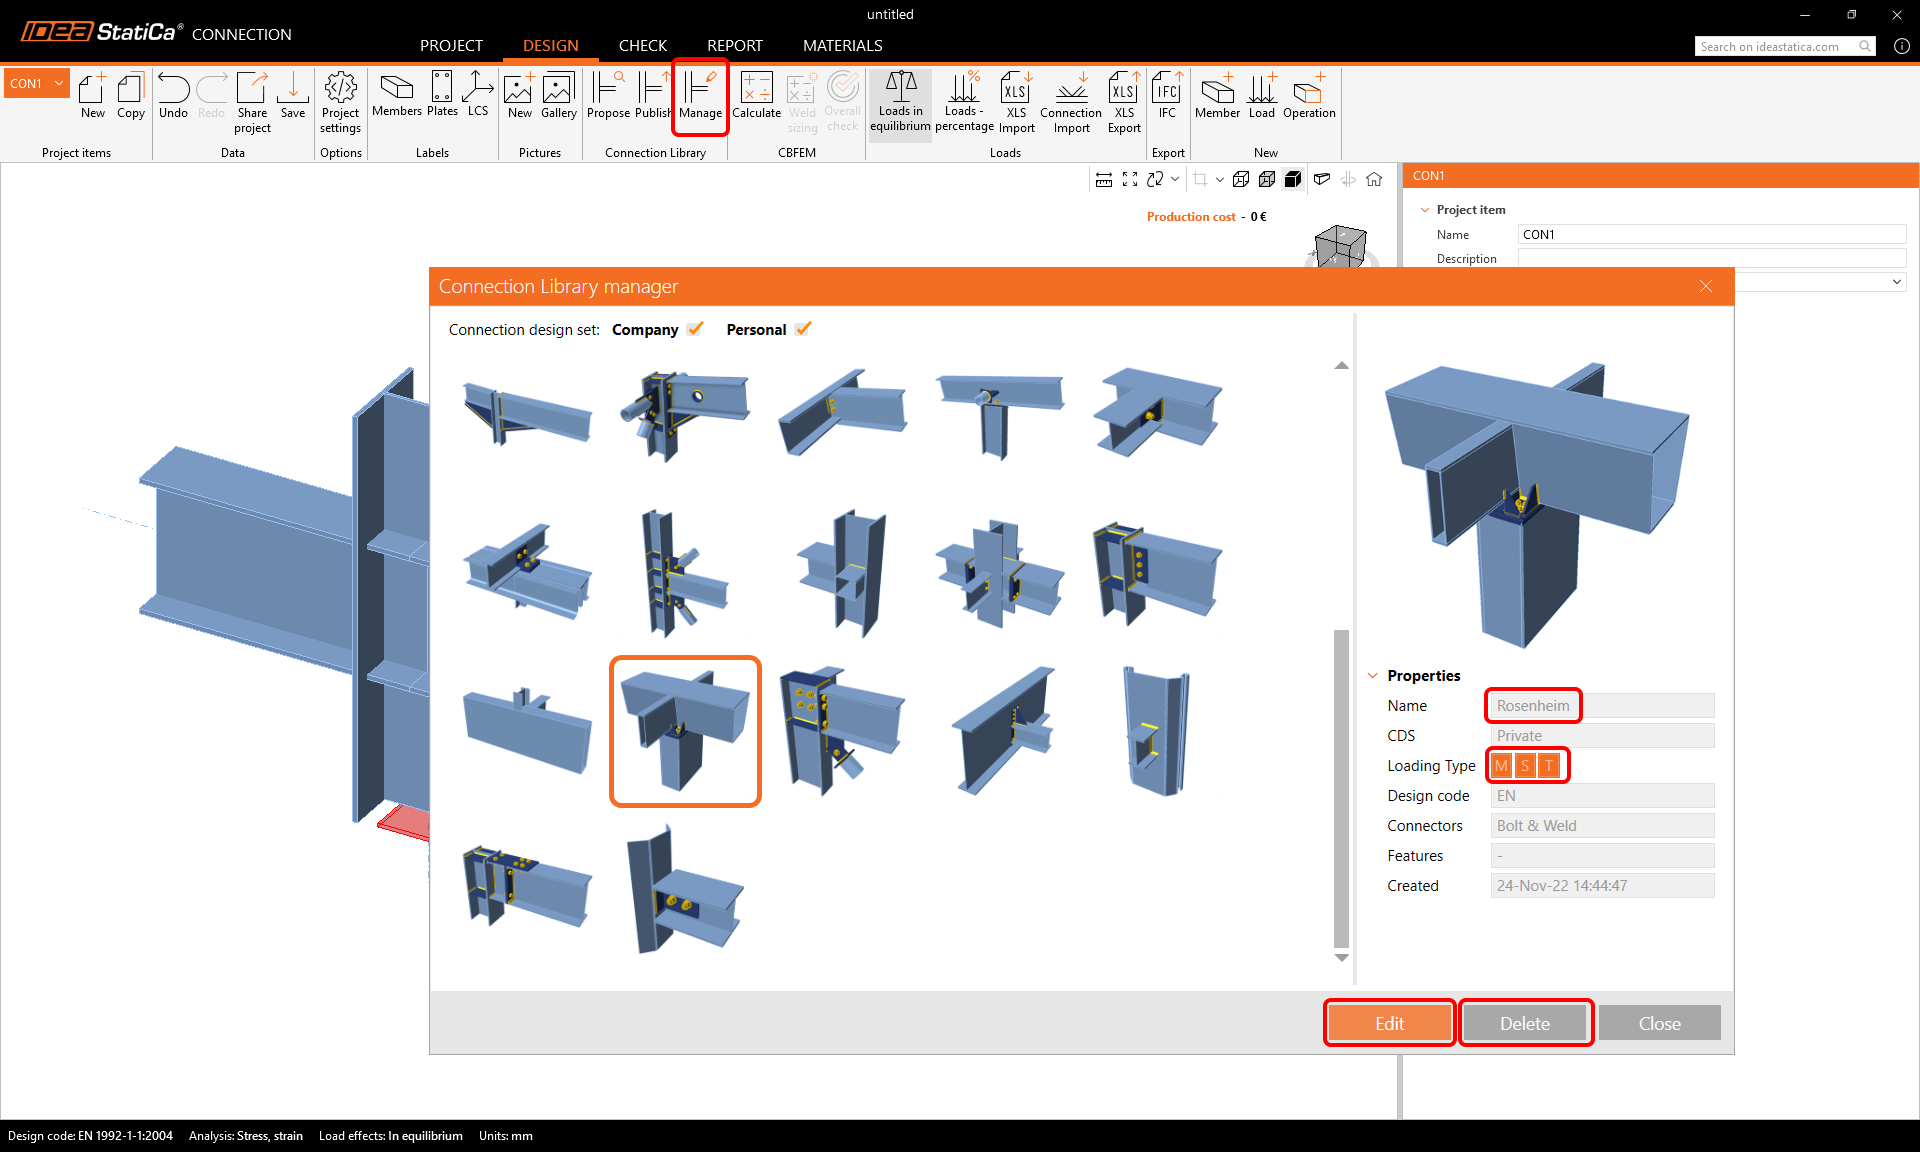Toggle the M loading type button
The width and height of the screenshot is (1920, 1152).
point(1501,766)
